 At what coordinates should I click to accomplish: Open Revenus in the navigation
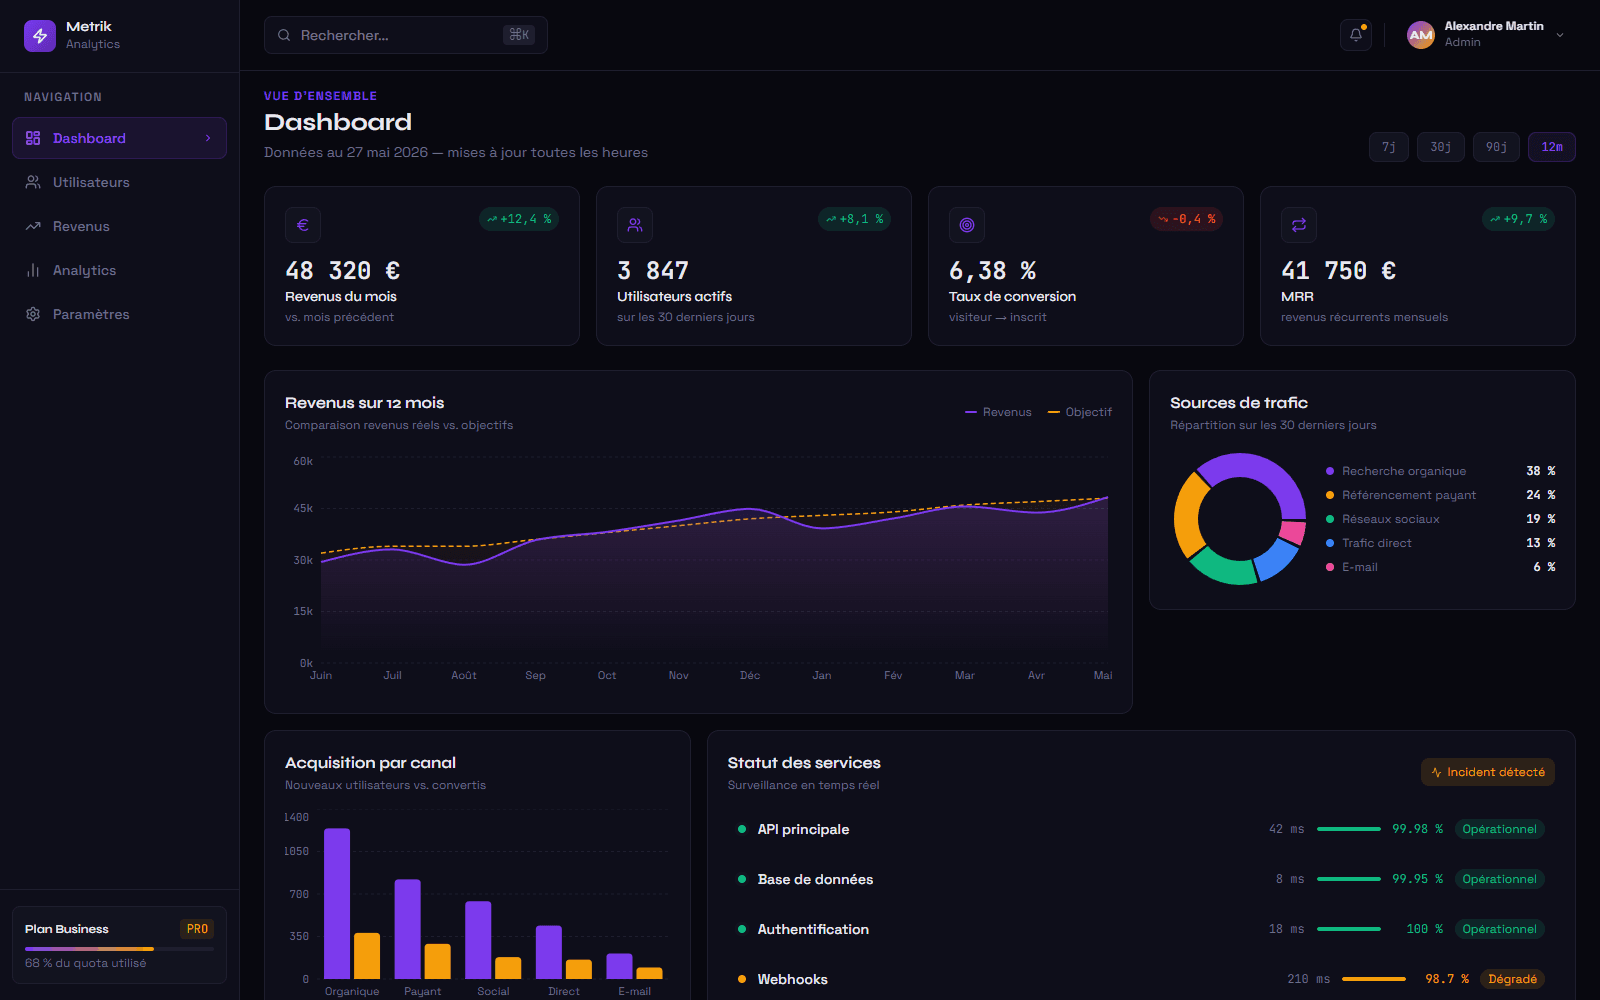tap(119, 226)
